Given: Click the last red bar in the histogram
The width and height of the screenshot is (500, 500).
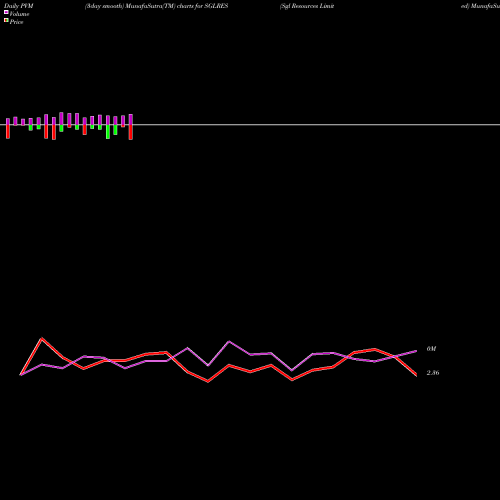Looking at the screenshot, I should click(131, 132).
